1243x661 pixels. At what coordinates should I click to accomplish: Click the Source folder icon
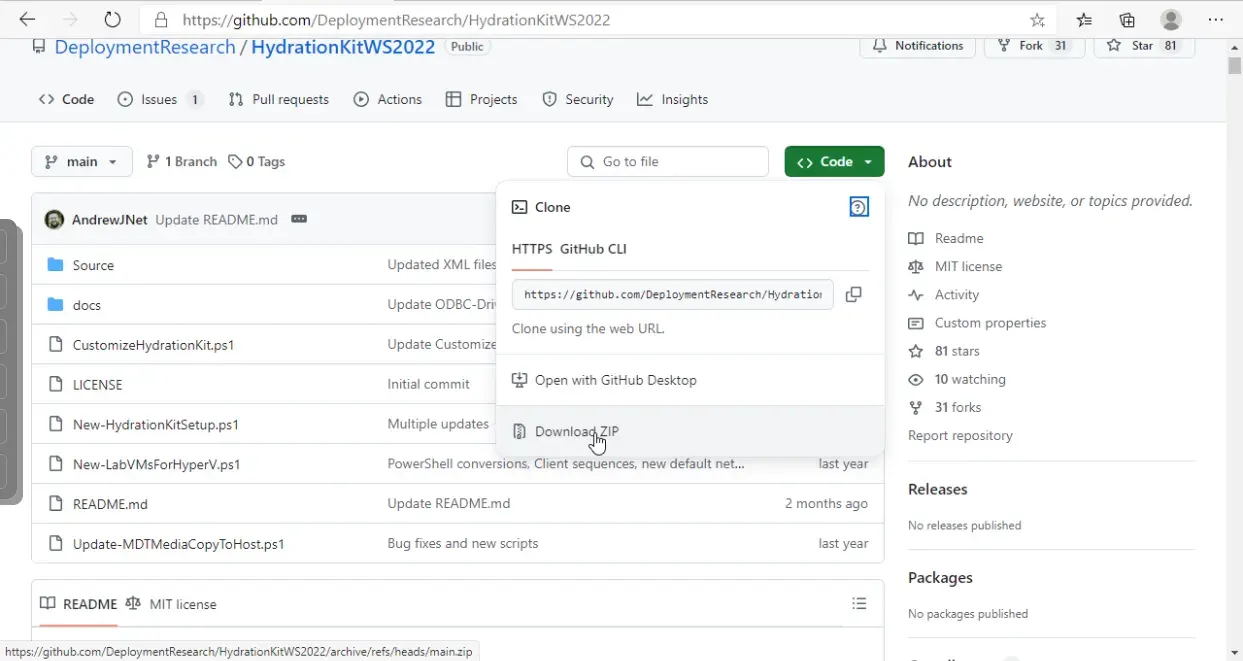(56, 265)
